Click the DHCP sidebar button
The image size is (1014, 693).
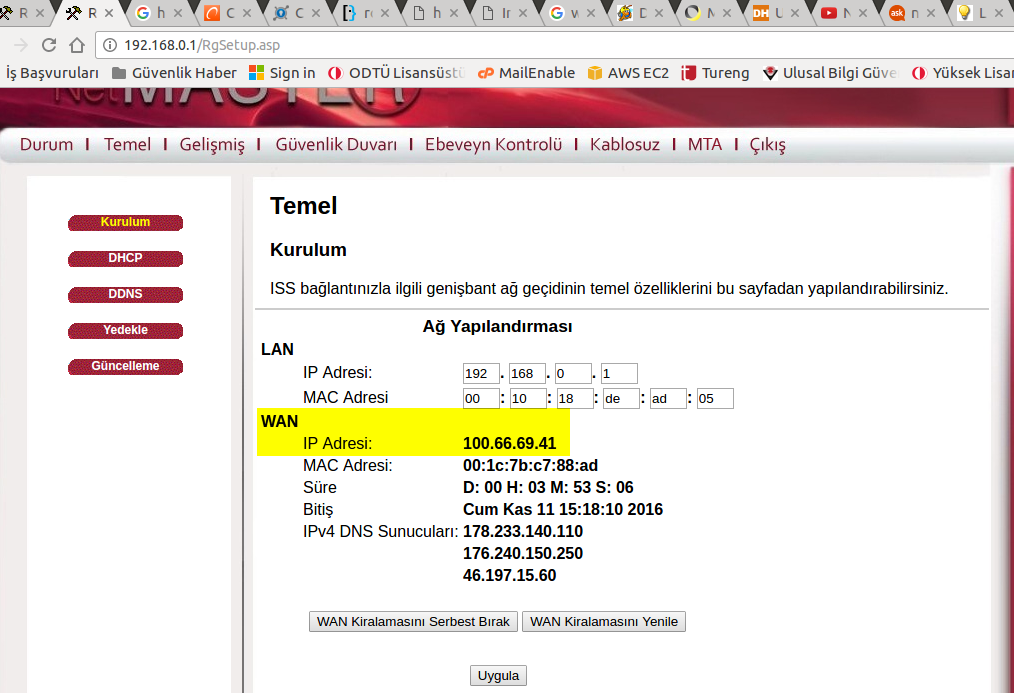(125, 258)
